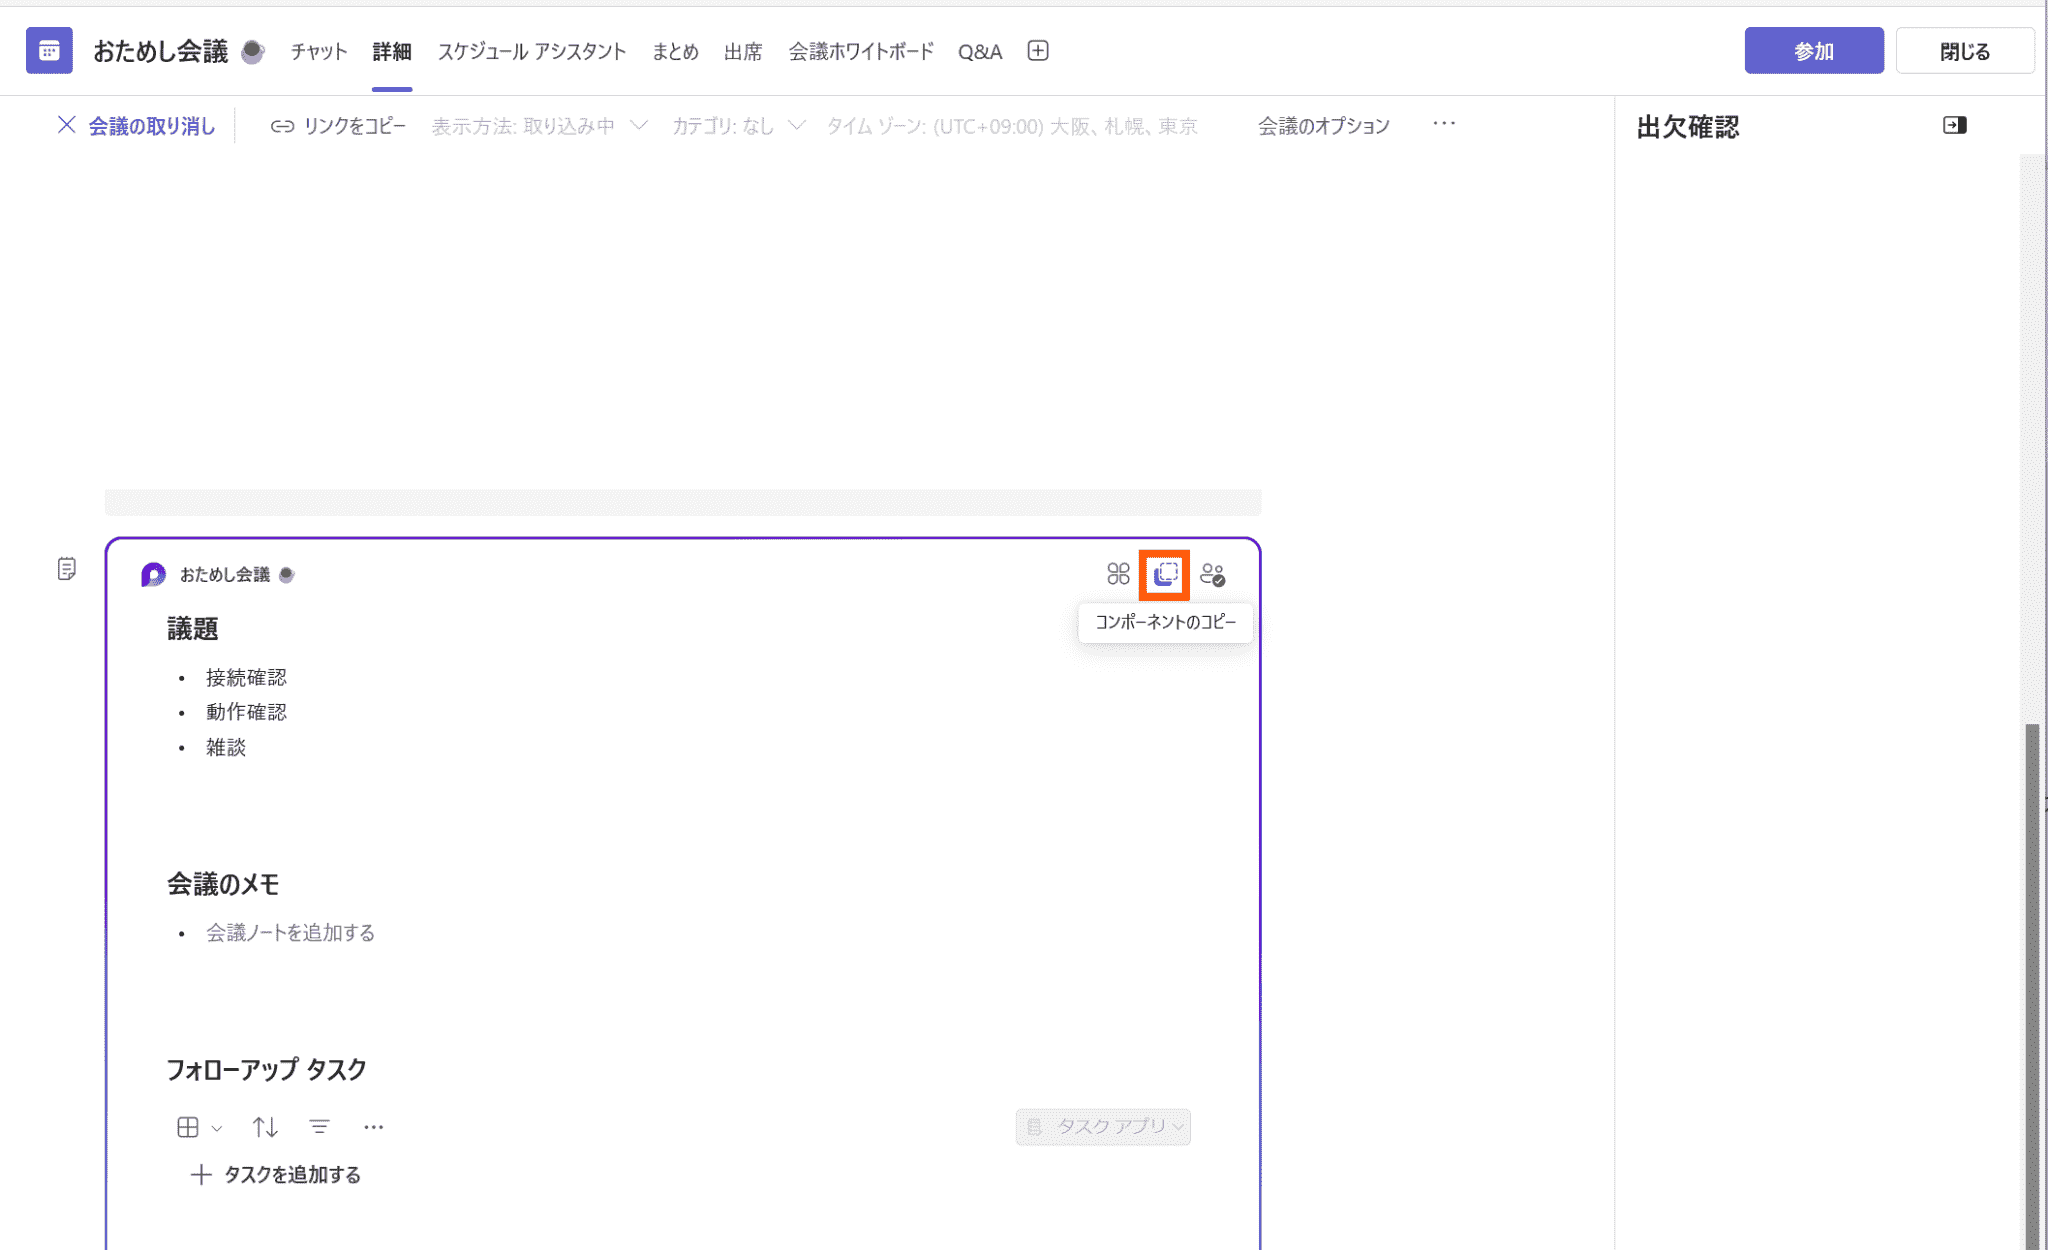The width and height of the screenshot is (2048, 1250).
Task: Open 会議のオプション
Action: click(x=1324, y=126)
